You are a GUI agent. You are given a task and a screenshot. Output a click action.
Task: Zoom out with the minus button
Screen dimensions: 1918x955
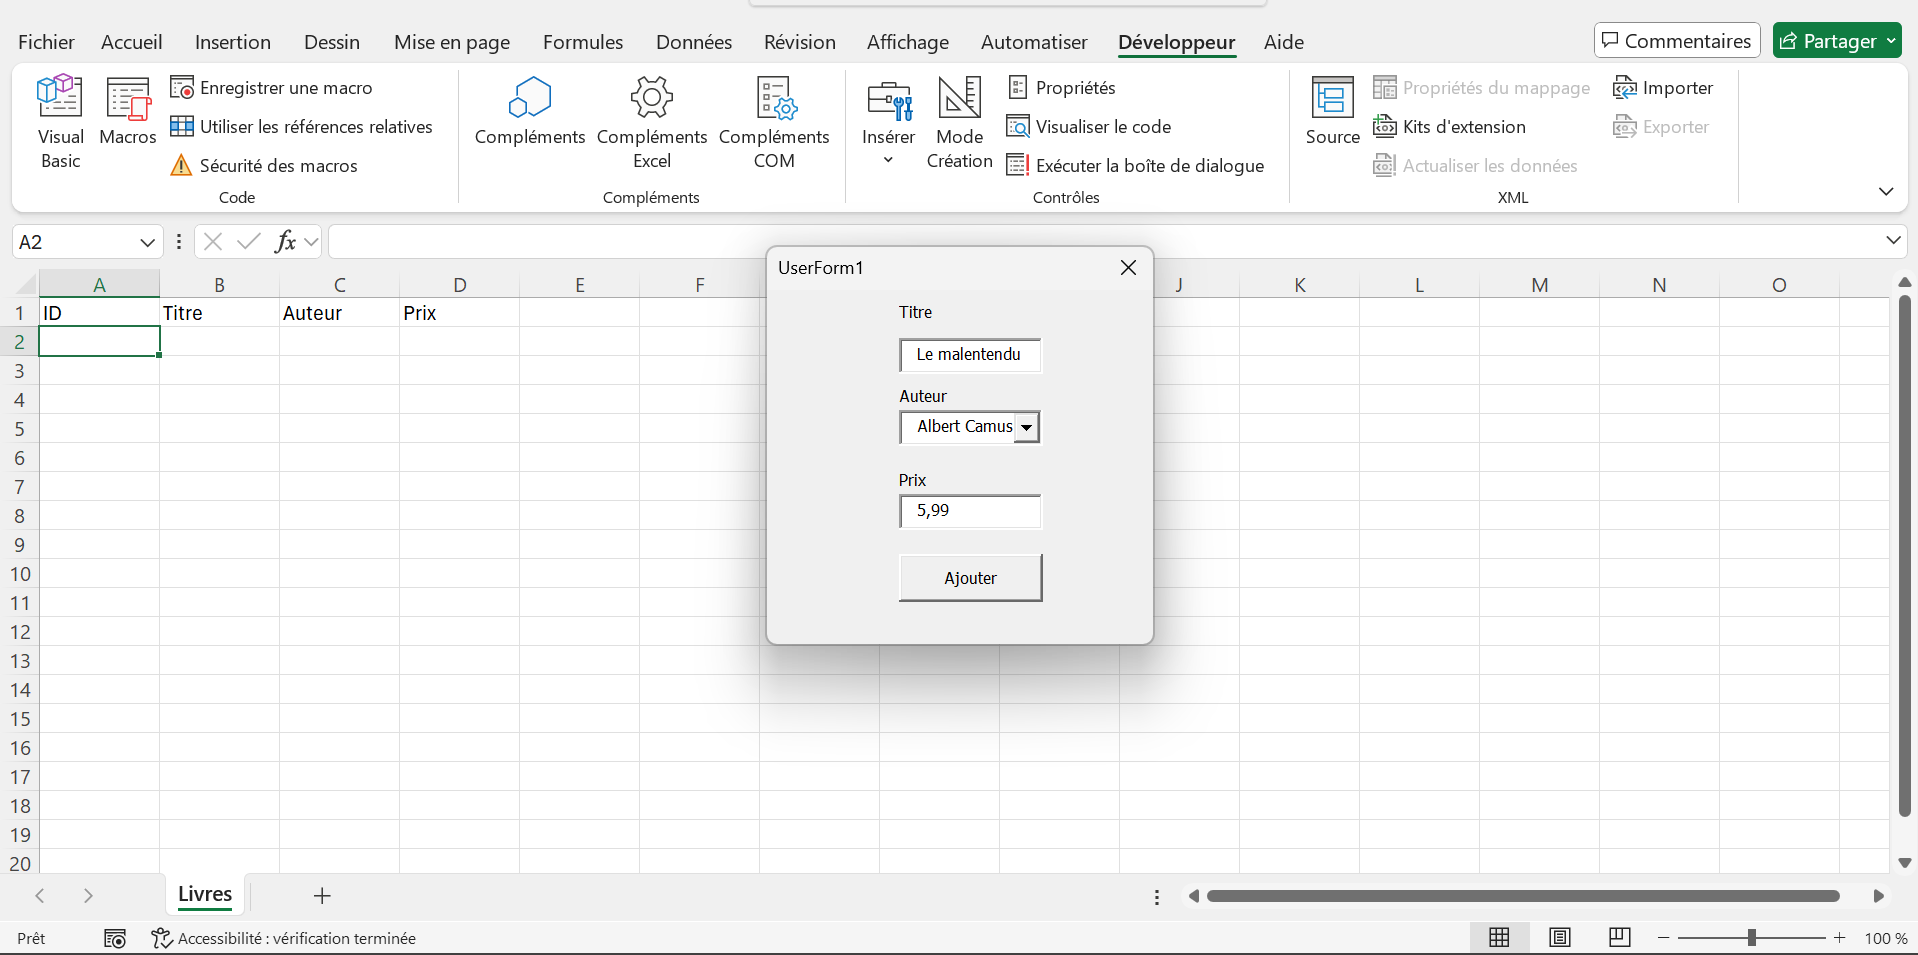tap(1664, 938)
